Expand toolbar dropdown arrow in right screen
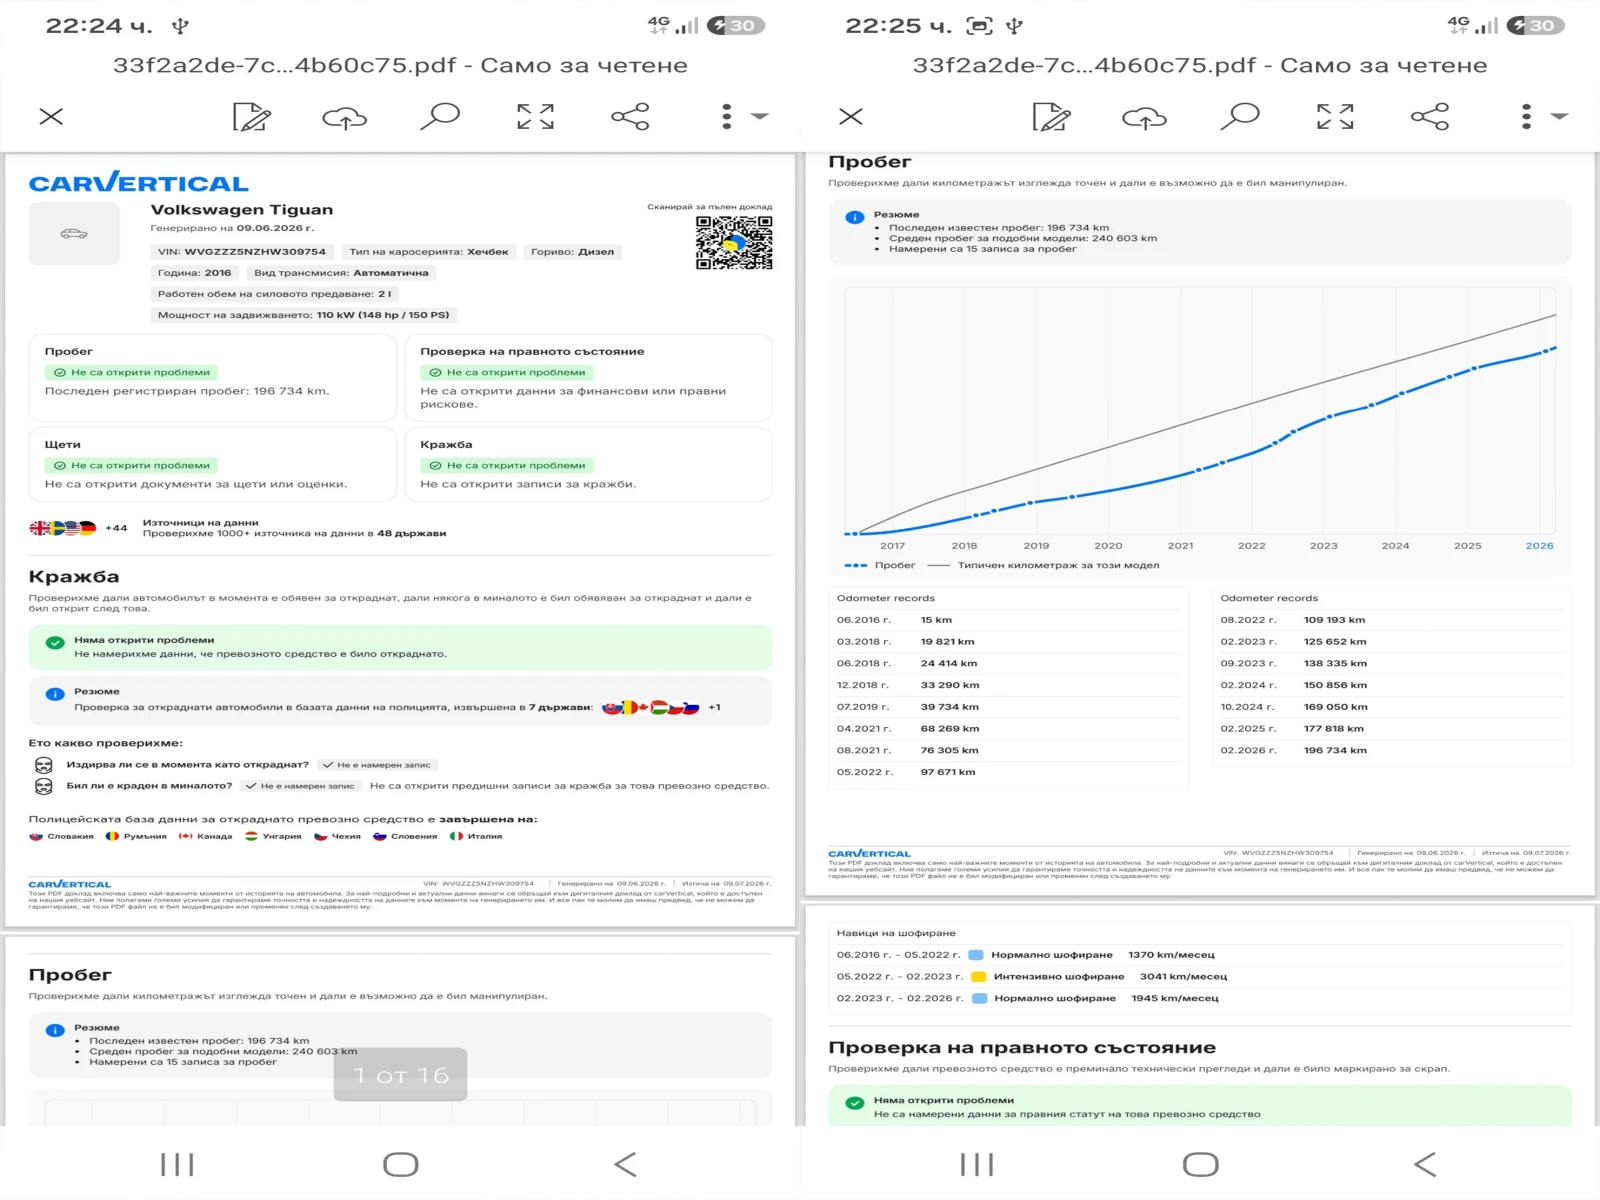The image size is (1600, 1200). click(x=1560, y=116)
